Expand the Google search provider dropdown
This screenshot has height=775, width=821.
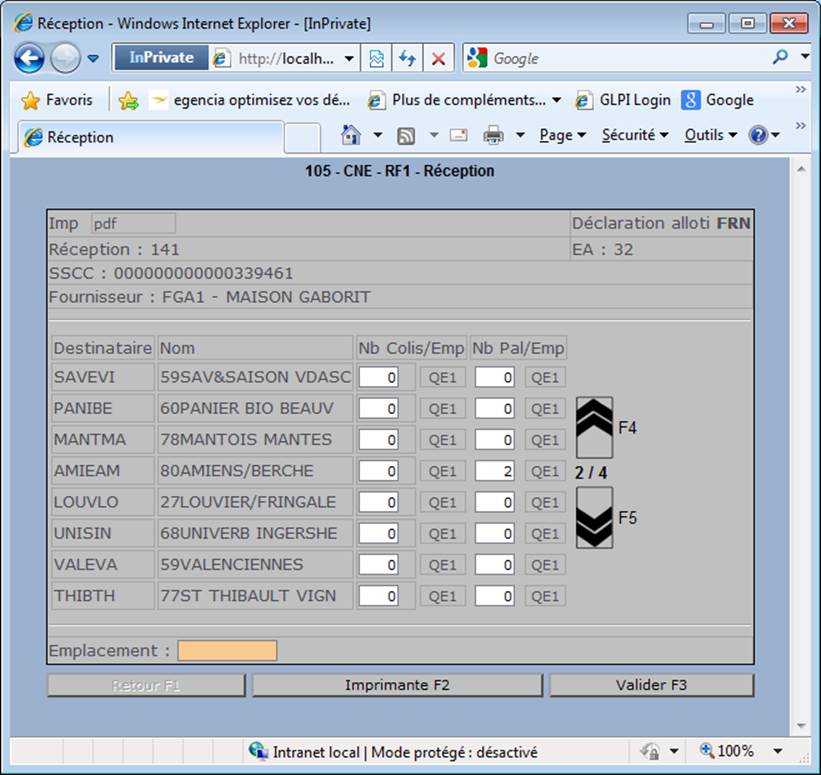805,57
